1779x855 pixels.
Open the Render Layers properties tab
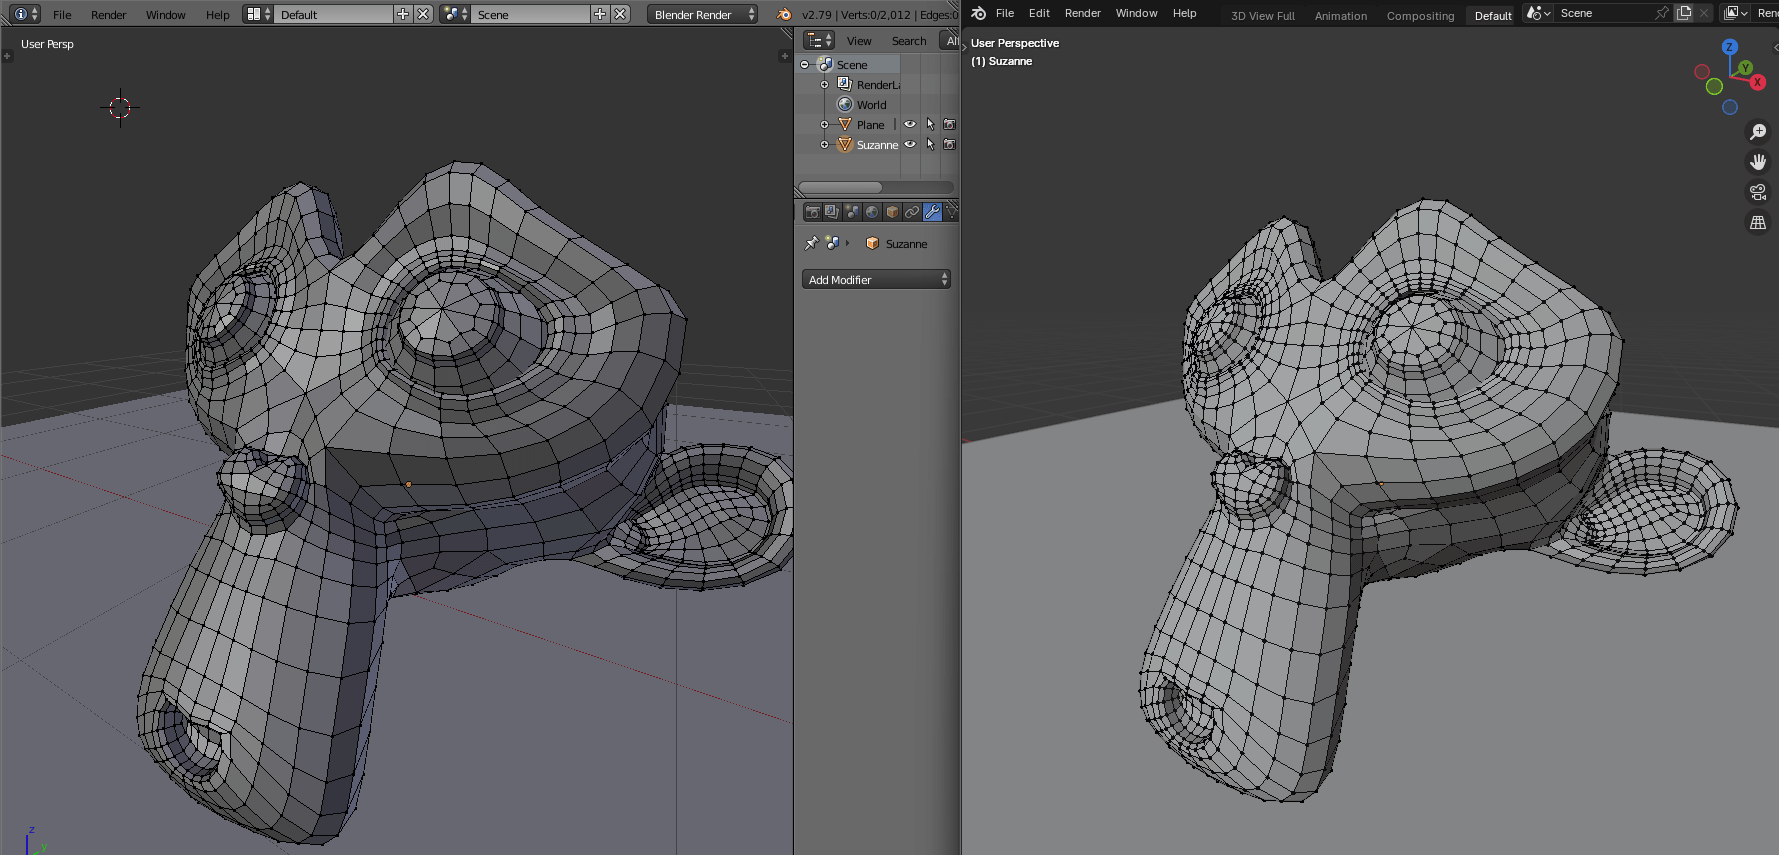832,212
